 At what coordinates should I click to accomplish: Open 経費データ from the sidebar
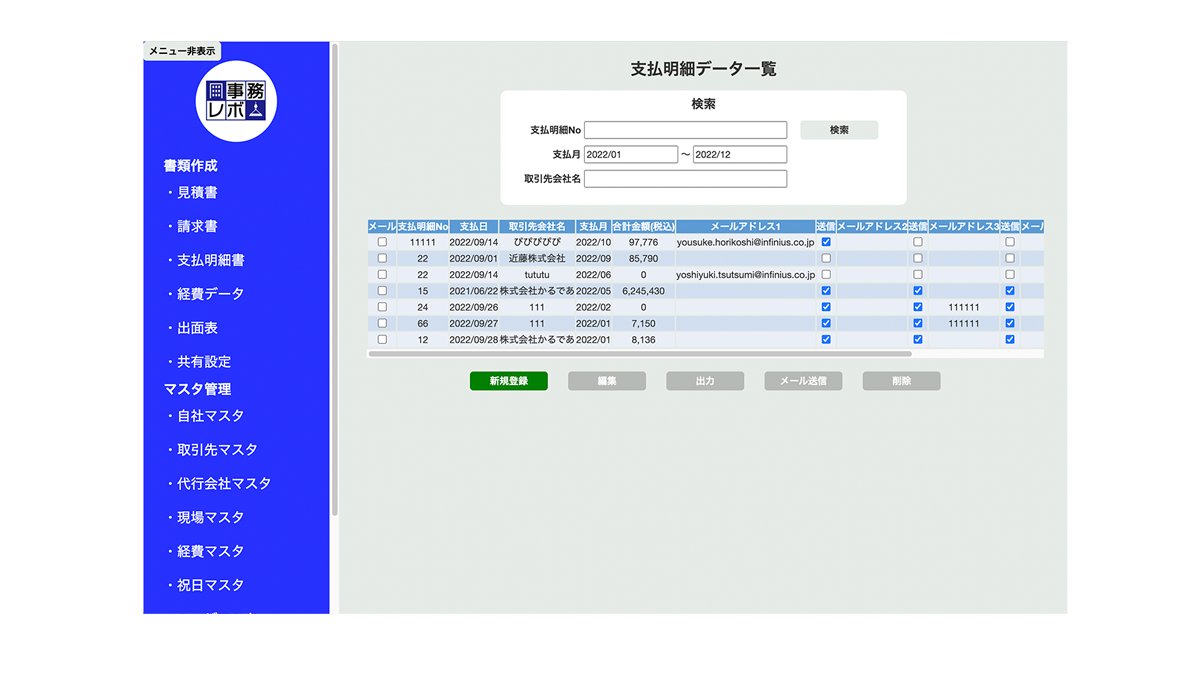pyautogui.click(x=210, y=294)
